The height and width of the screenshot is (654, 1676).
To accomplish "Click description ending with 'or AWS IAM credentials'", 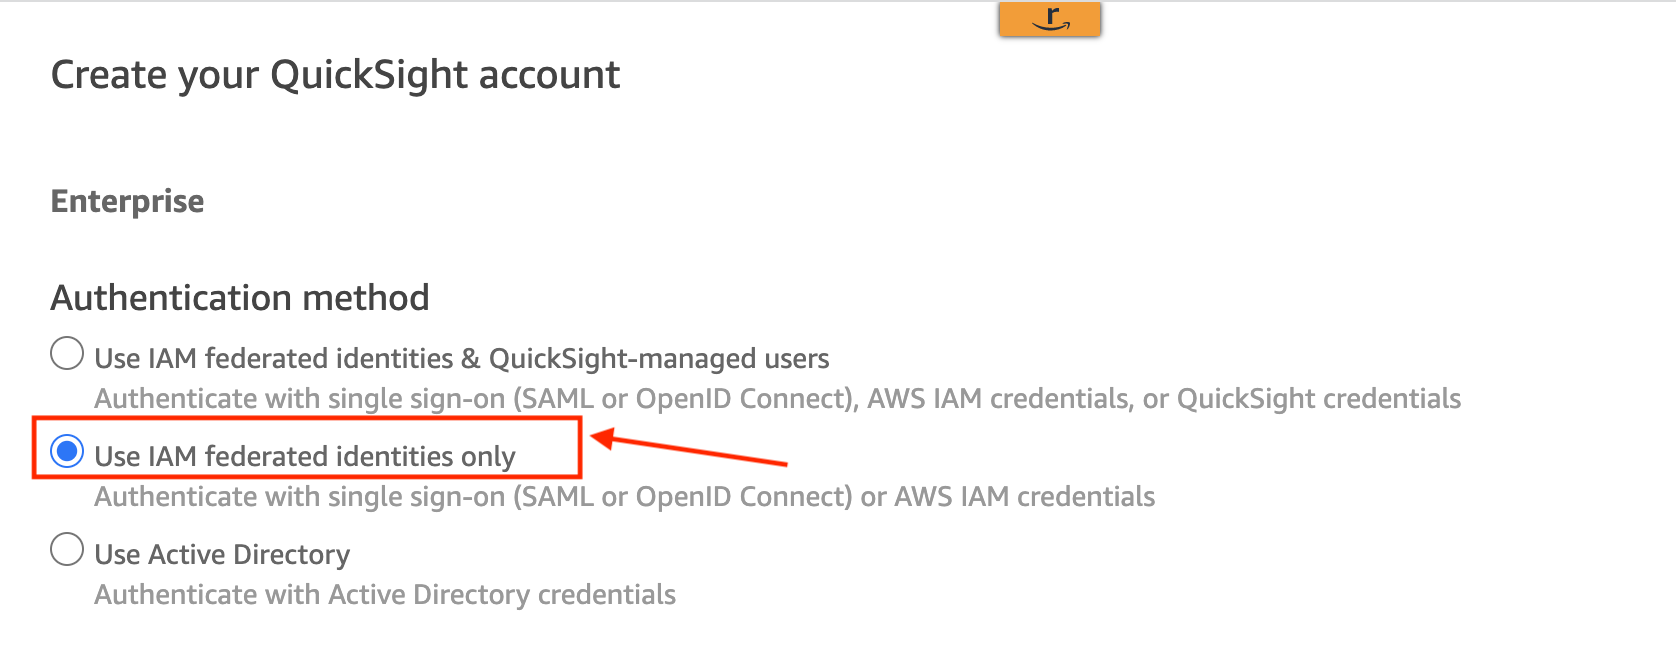I will click(x=624, y=496).
